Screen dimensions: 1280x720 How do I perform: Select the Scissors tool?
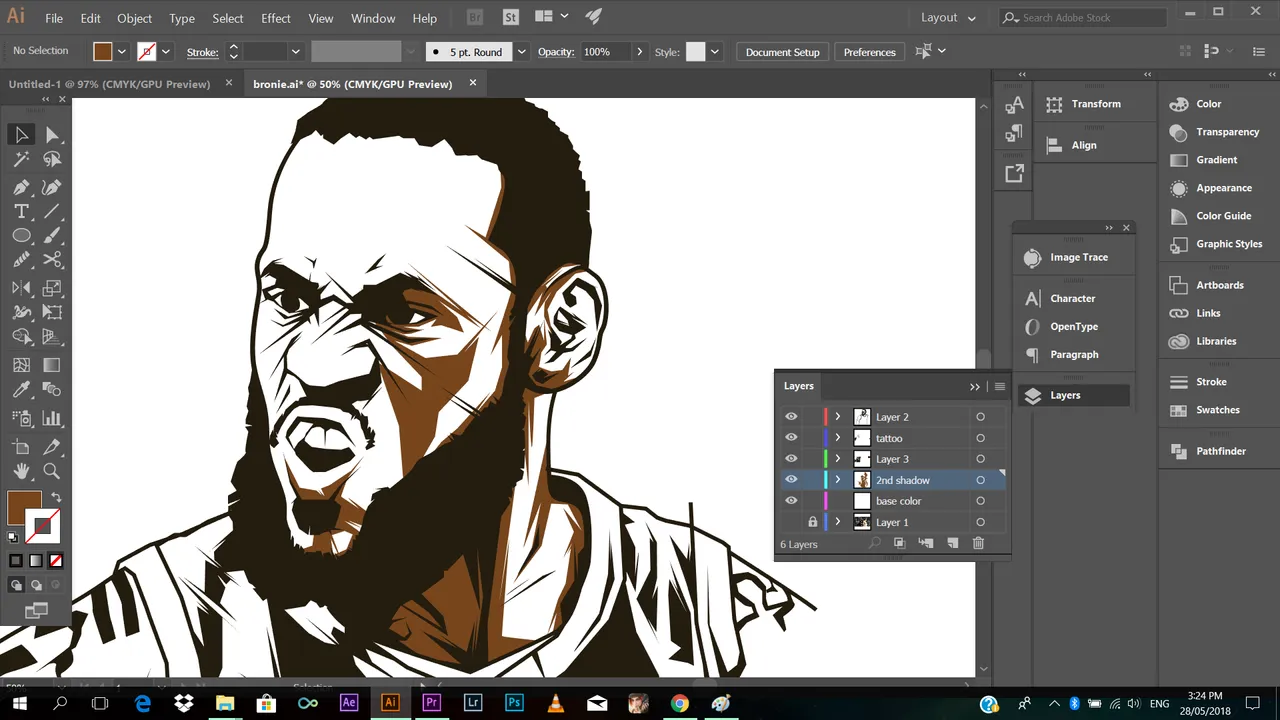pyautogui.click(x=52, y=260)
